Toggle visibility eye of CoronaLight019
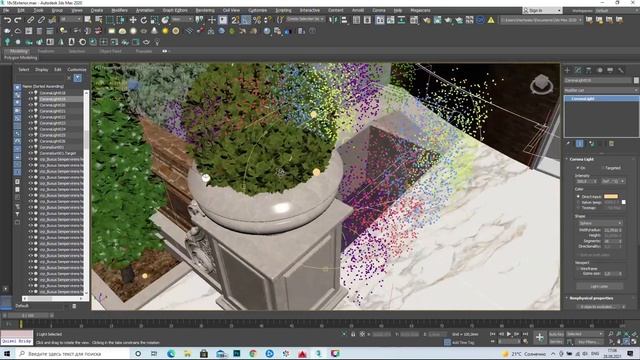The height and width of the screenshot is (360, 640). (30, 99)
